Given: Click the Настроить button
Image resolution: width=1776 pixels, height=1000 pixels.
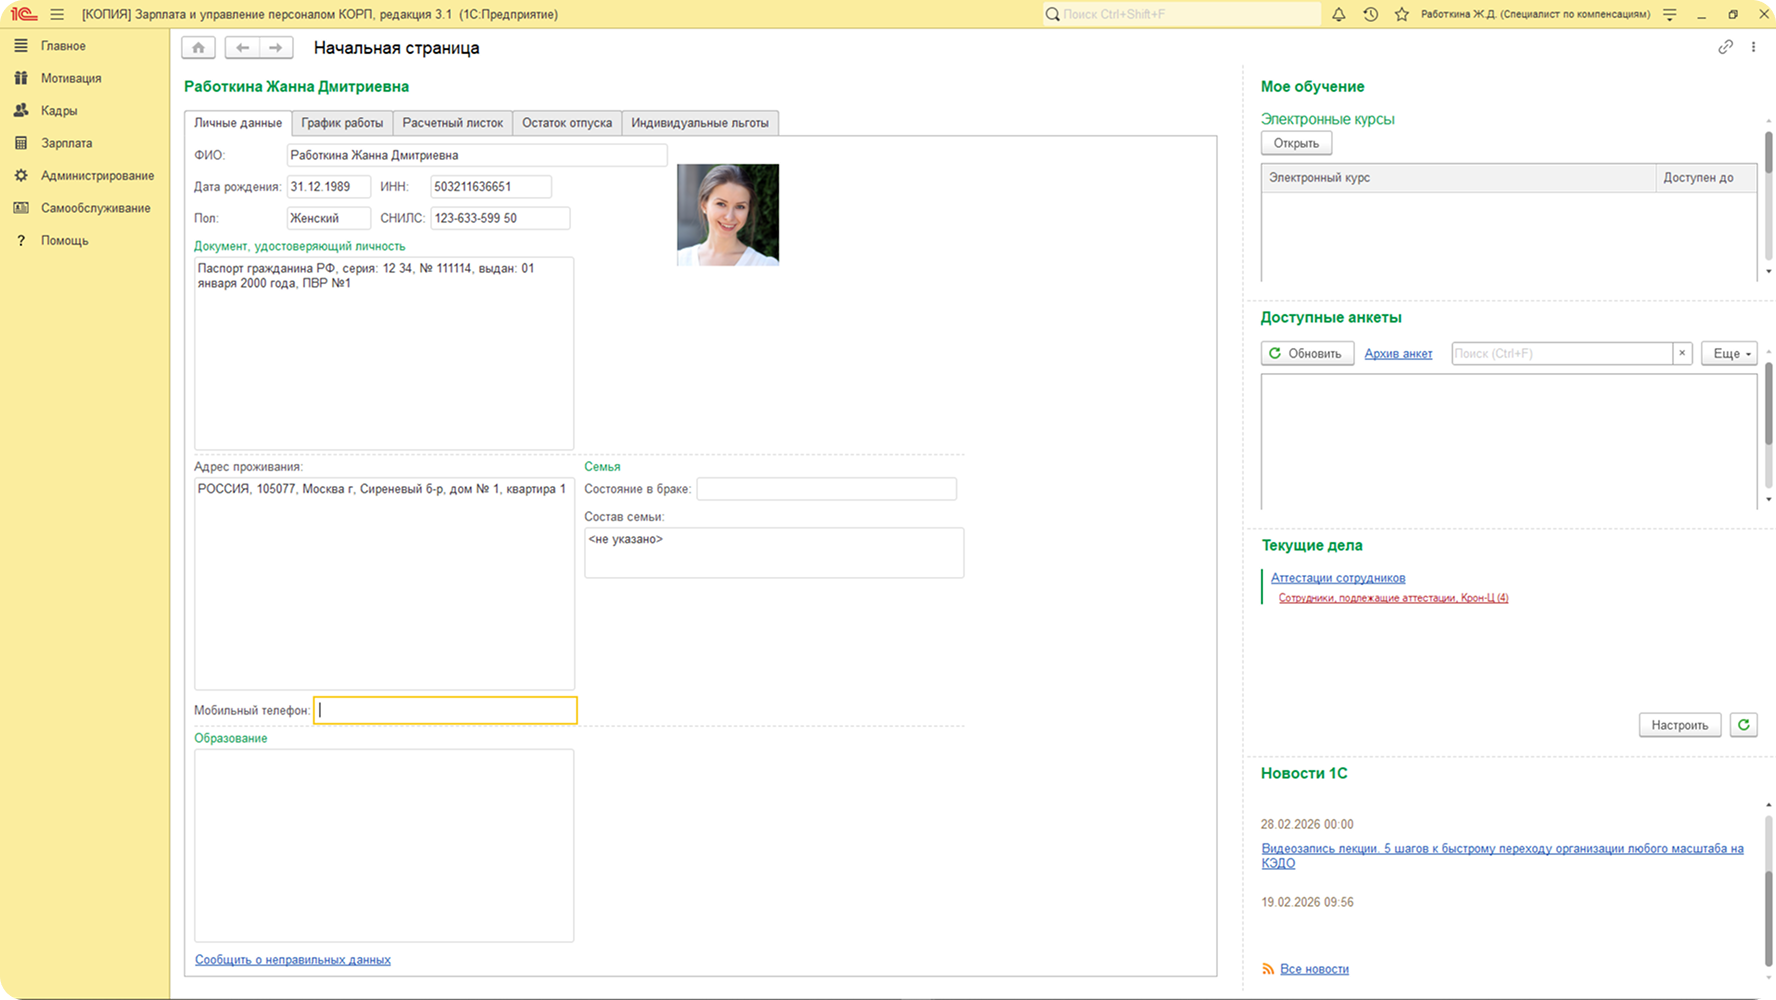Looking at the screenshot, I should pyautogui.click(x=1679, y=725).
